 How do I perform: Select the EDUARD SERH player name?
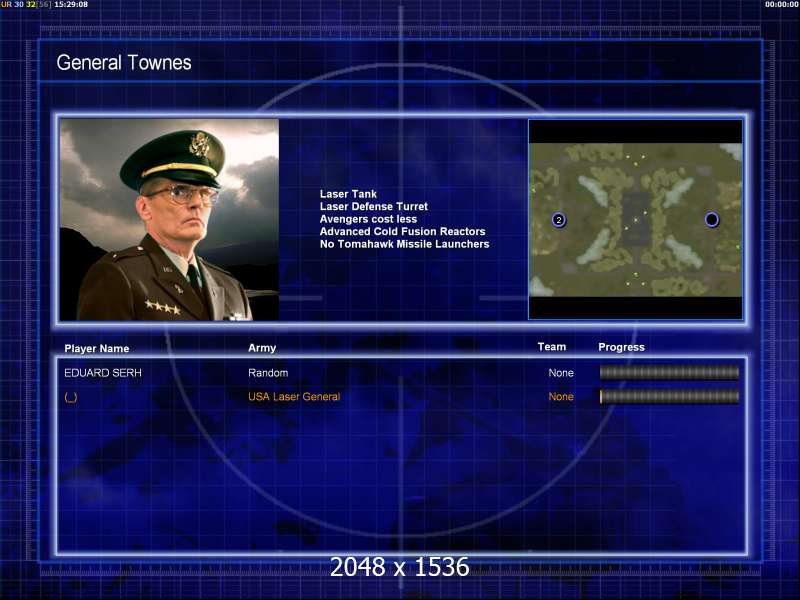(103, 373)
